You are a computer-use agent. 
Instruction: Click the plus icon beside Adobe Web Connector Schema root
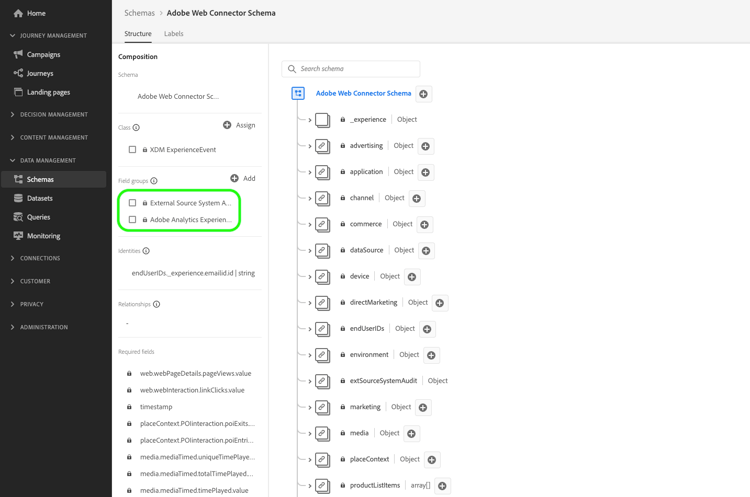(x=423, y=94)
